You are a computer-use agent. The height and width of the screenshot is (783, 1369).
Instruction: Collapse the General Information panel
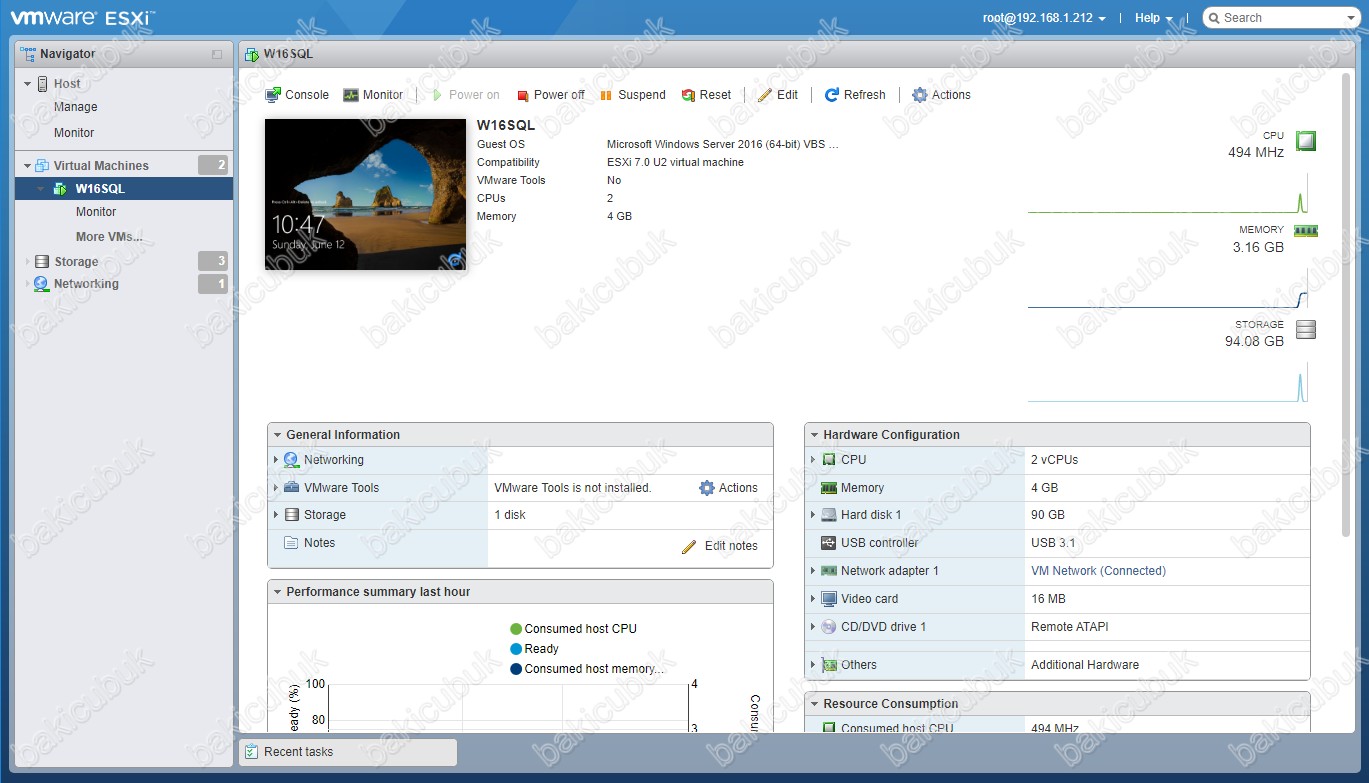[277, 435]
